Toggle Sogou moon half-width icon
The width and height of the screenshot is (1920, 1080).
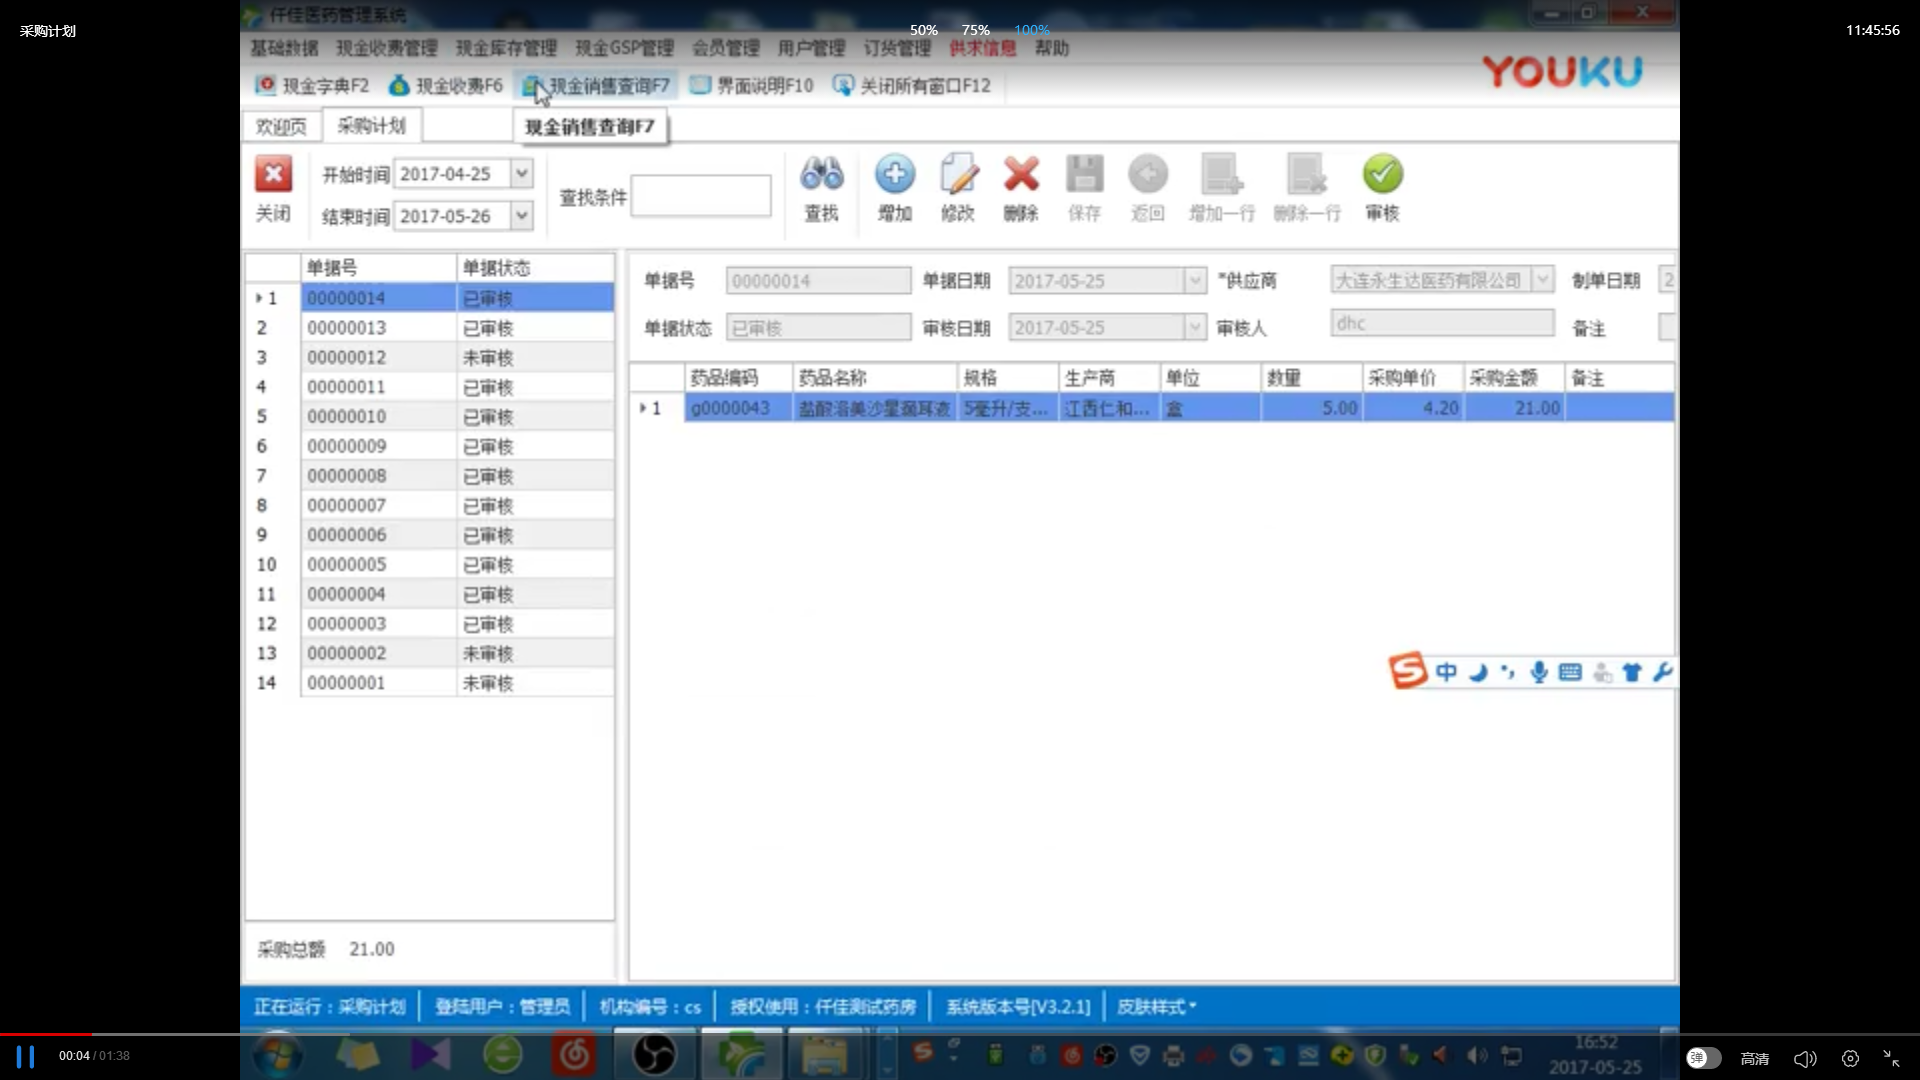(1478, 672)
